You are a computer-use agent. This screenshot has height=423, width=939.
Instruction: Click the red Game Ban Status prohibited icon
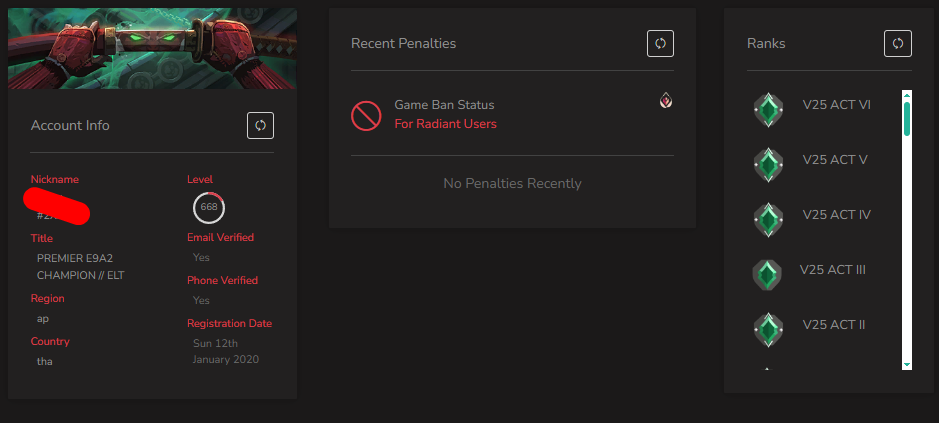[x=366, y=116]
